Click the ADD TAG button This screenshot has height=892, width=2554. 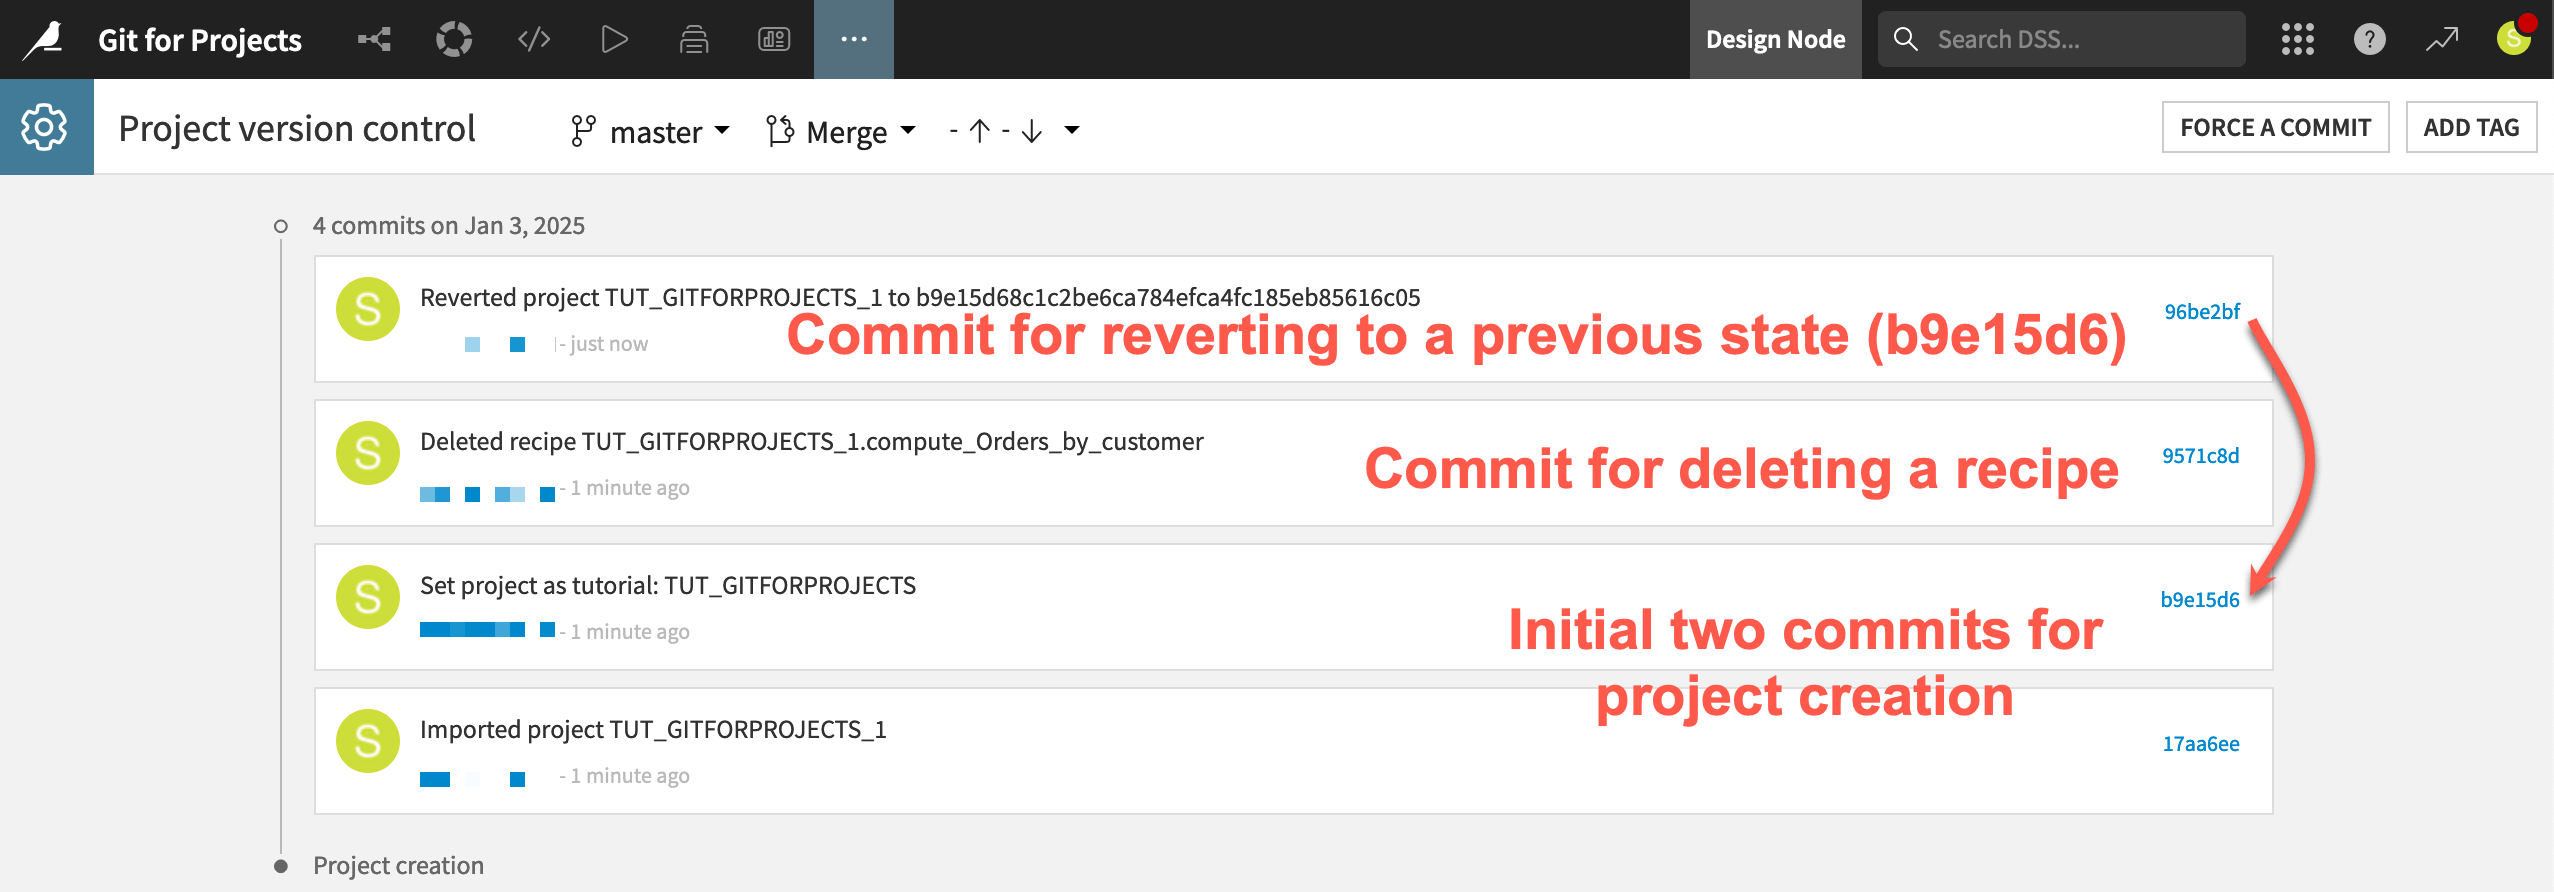click(2471, 127)
